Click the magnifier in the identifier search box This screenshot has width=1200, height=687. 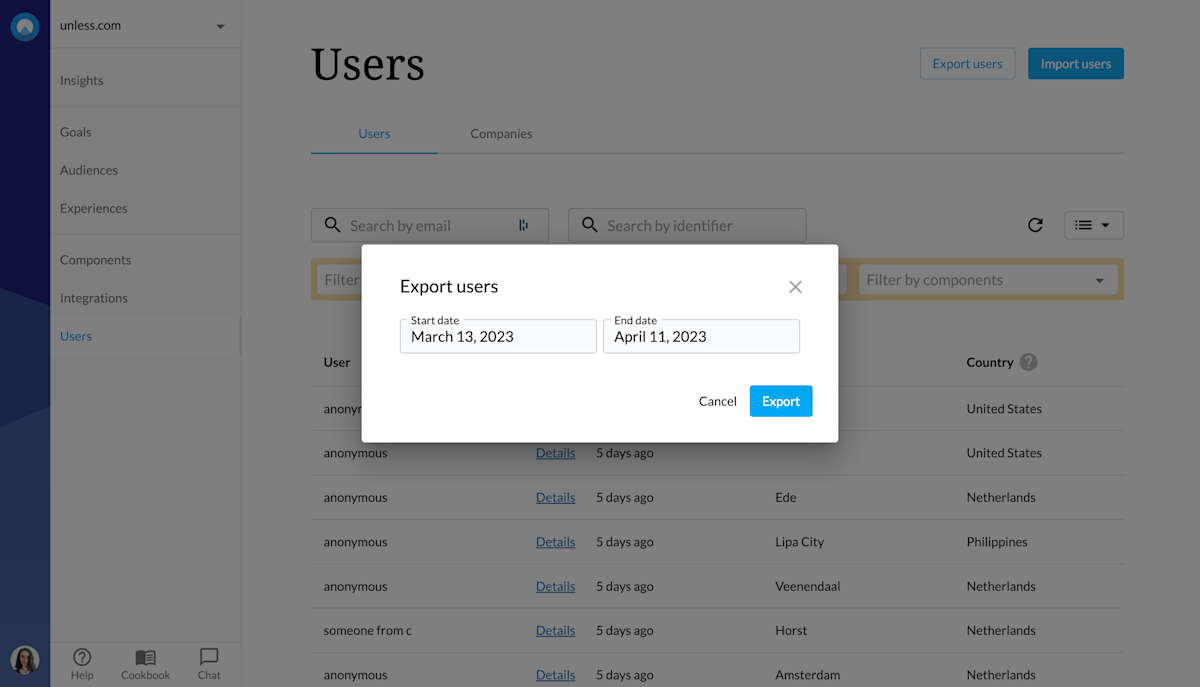coord(589,225)
